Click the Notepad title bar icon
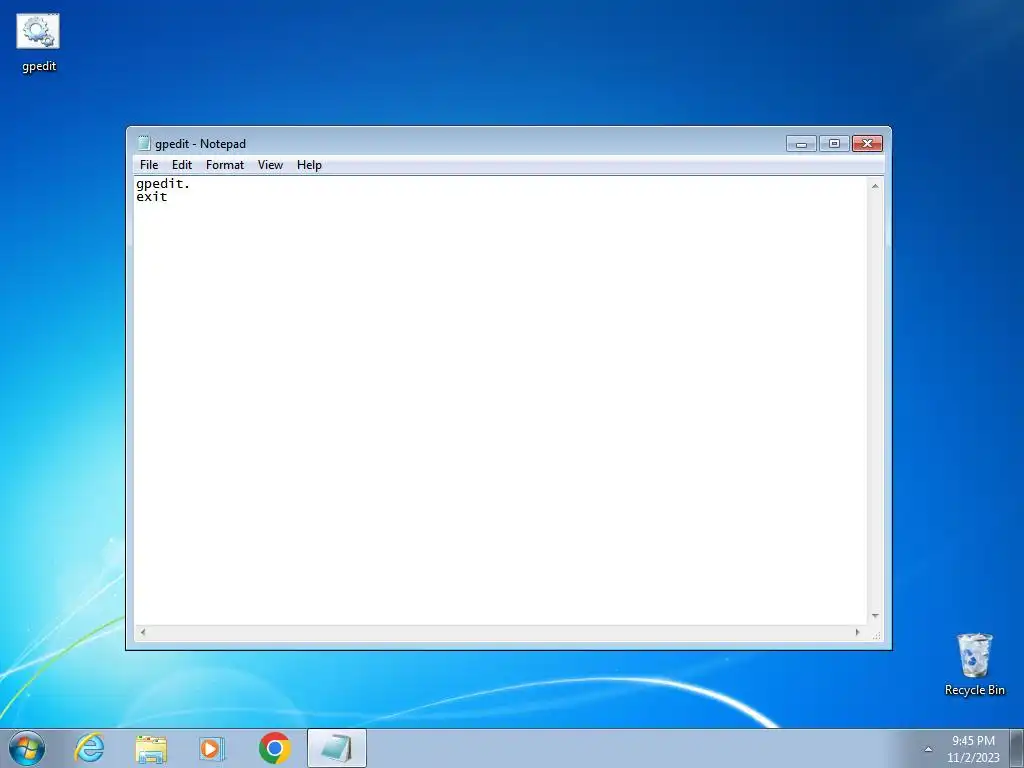 [x=144, y=143]
